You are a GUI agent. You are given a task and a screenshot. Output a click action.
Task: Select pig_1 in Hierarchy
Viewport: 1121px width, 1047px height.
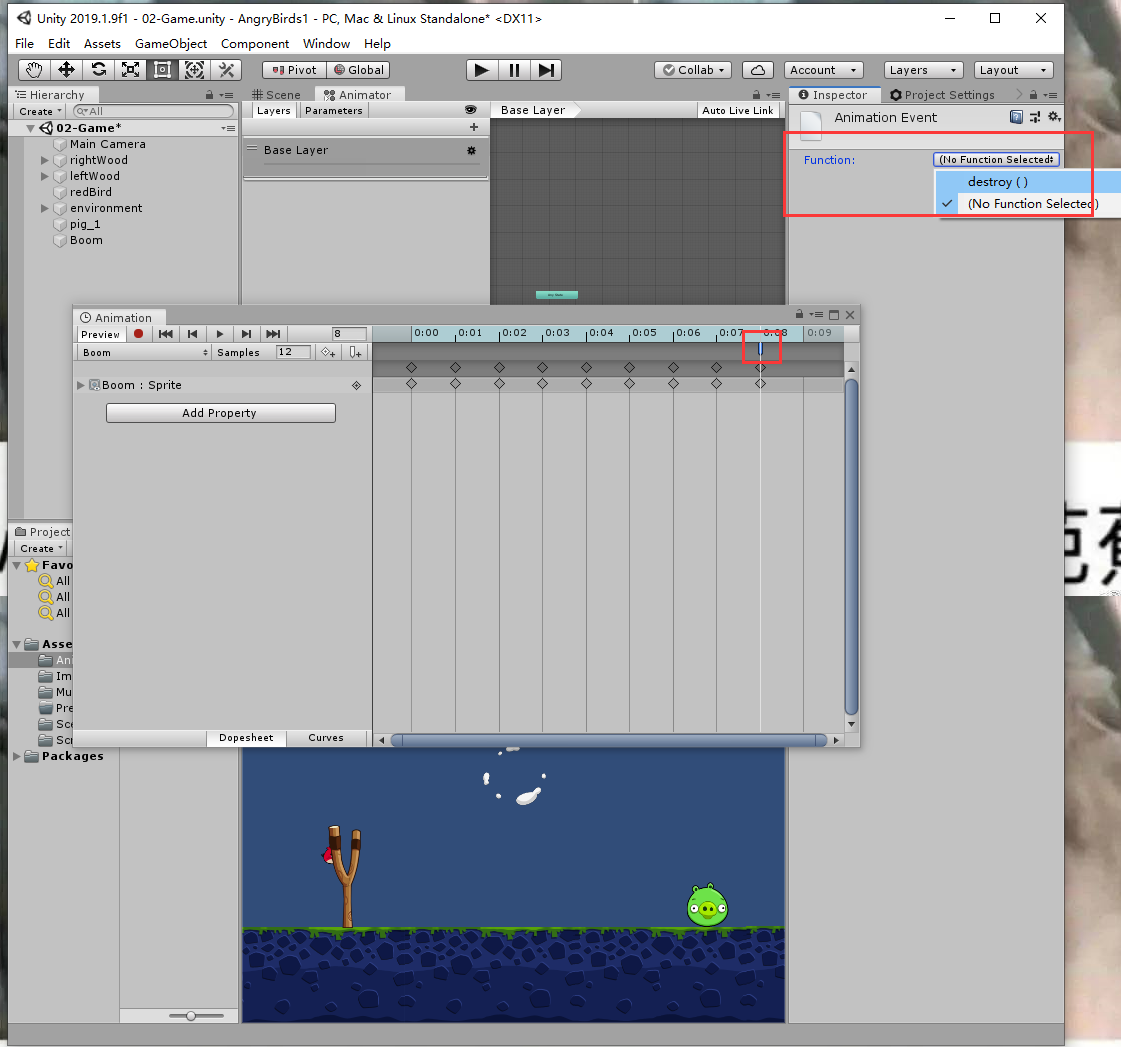point(85,224)
